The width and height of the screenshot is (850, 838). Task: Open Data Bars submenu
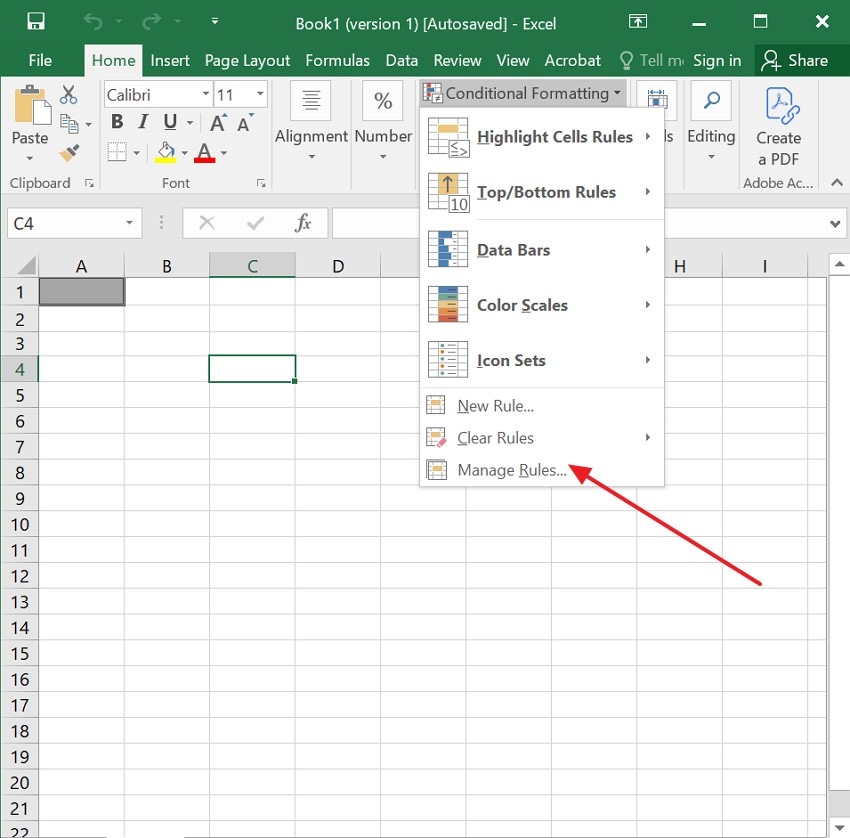click(541, 250)
